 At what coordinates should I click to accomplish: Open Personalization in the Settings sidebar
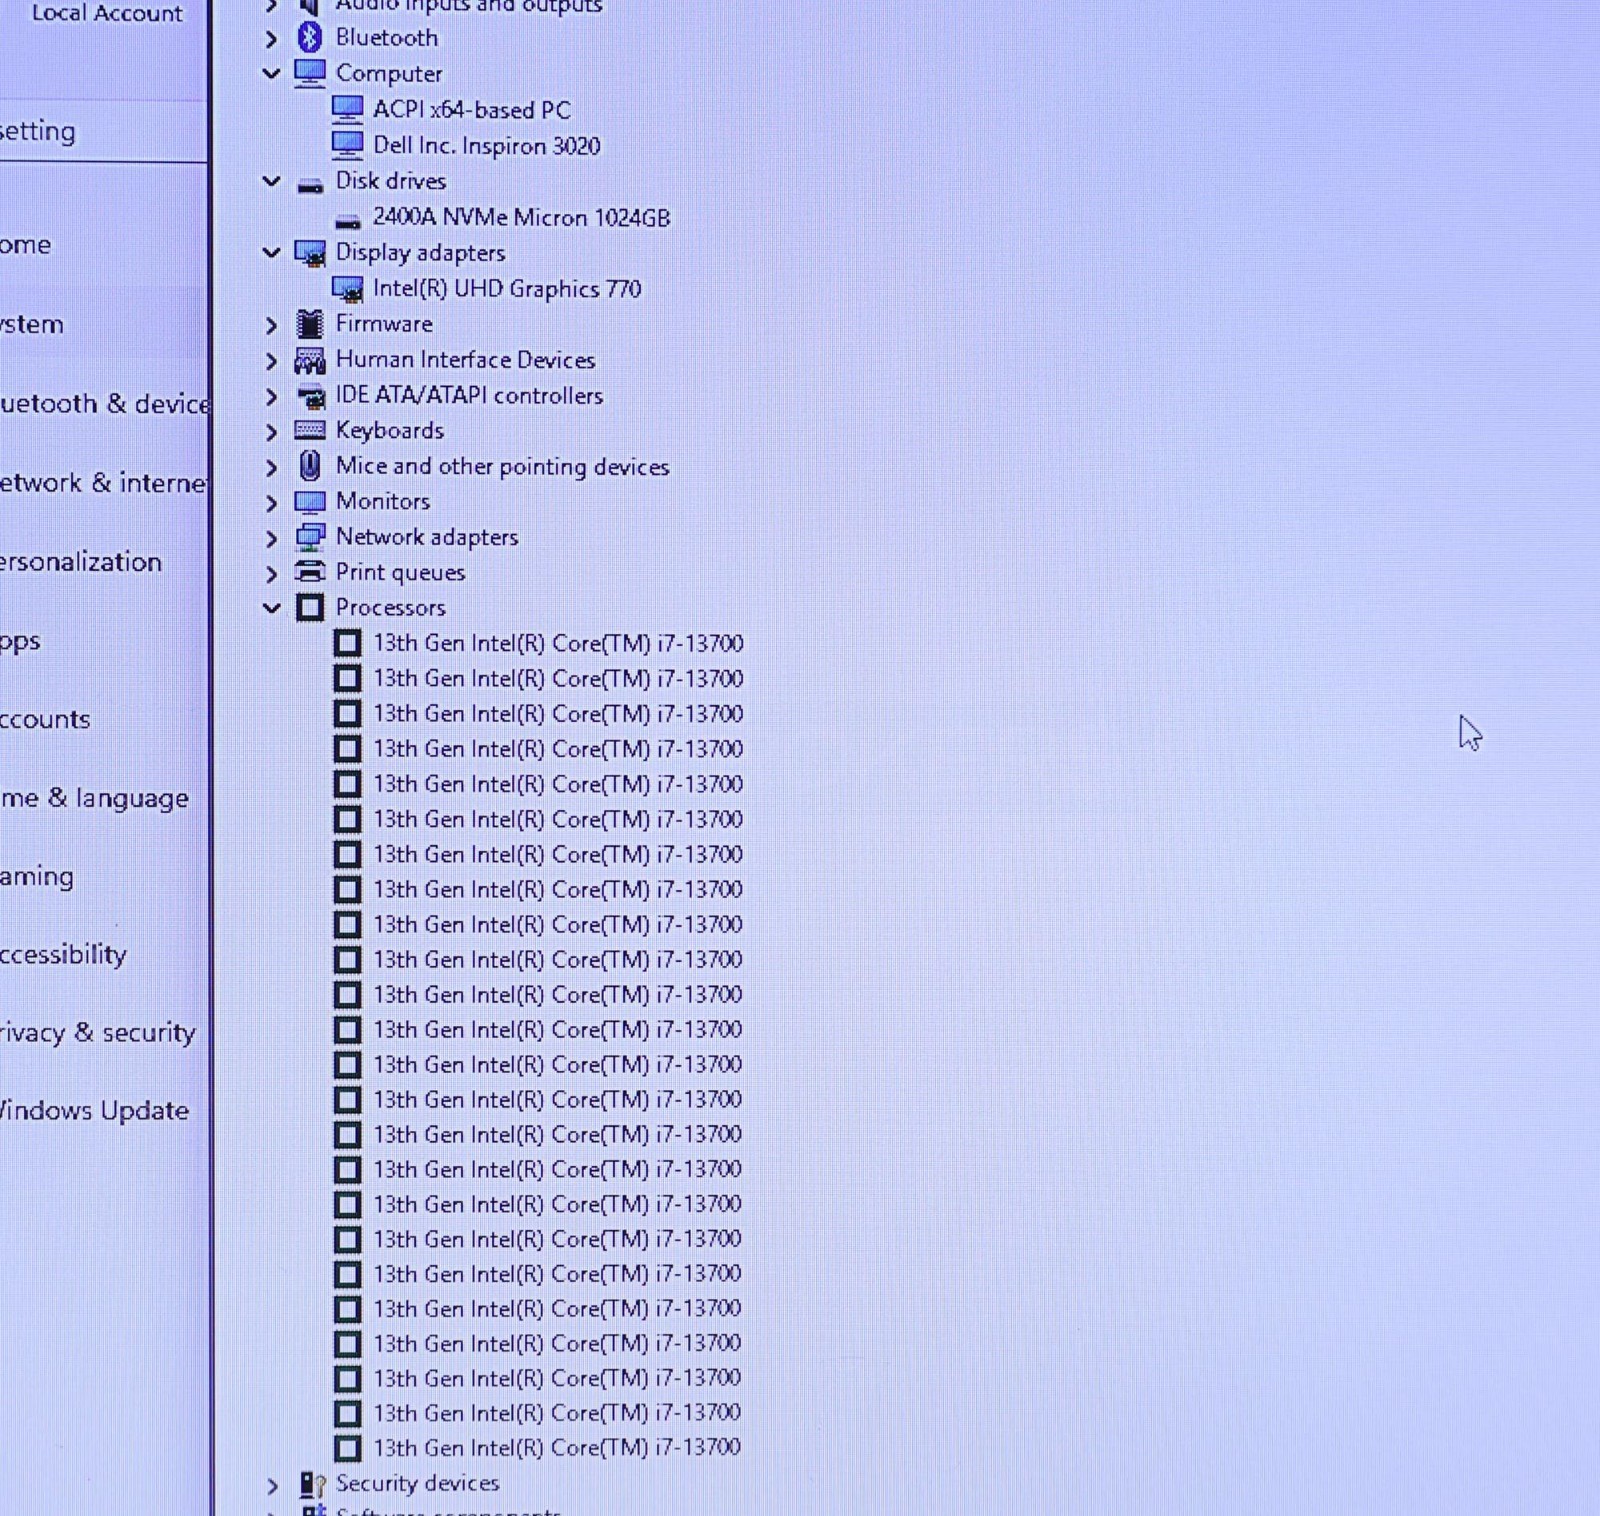(81, 562)
